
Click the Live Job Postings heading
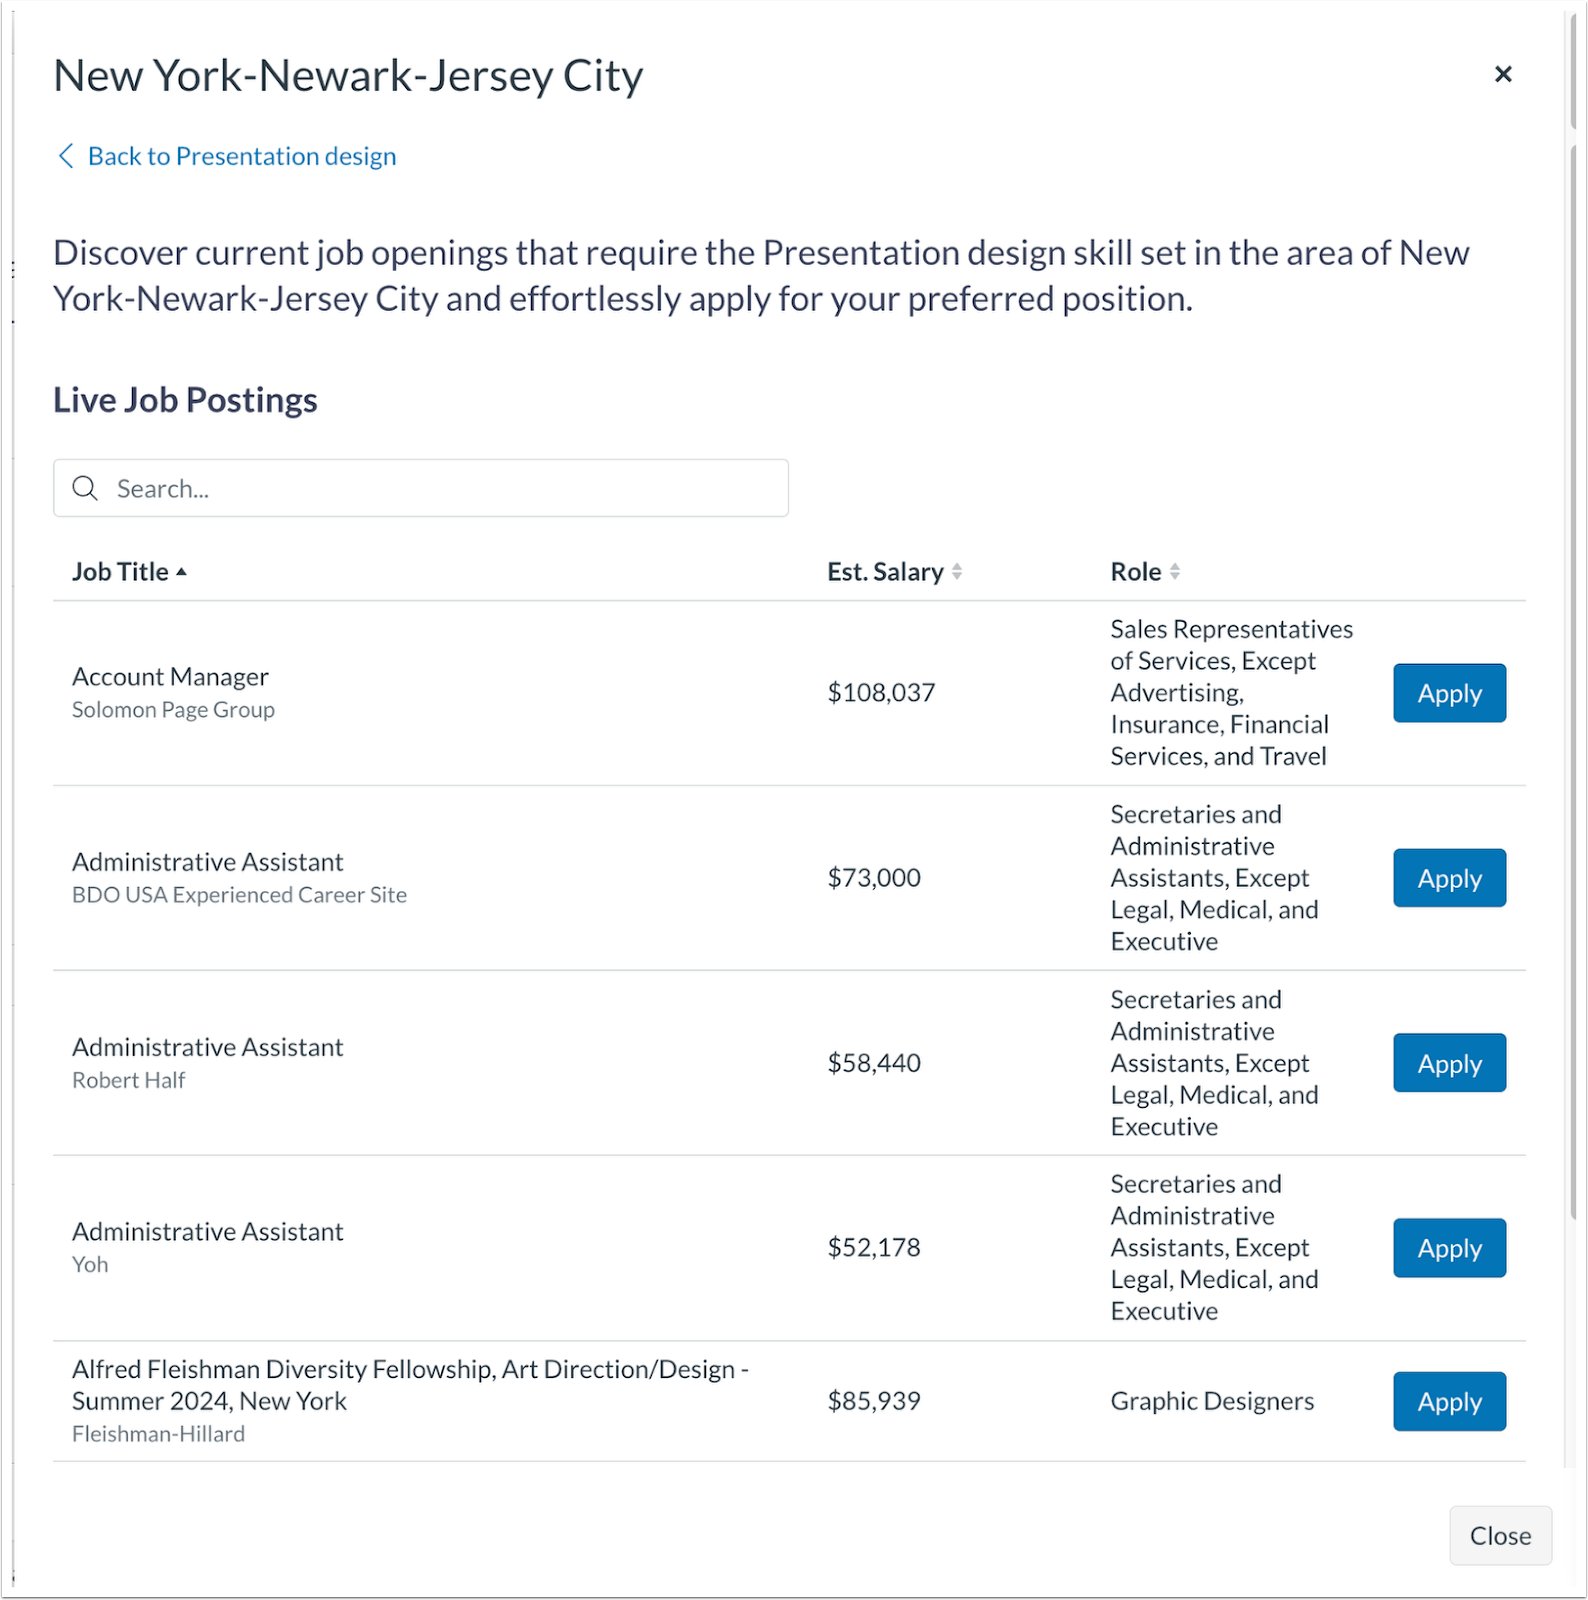click(184, 400)
